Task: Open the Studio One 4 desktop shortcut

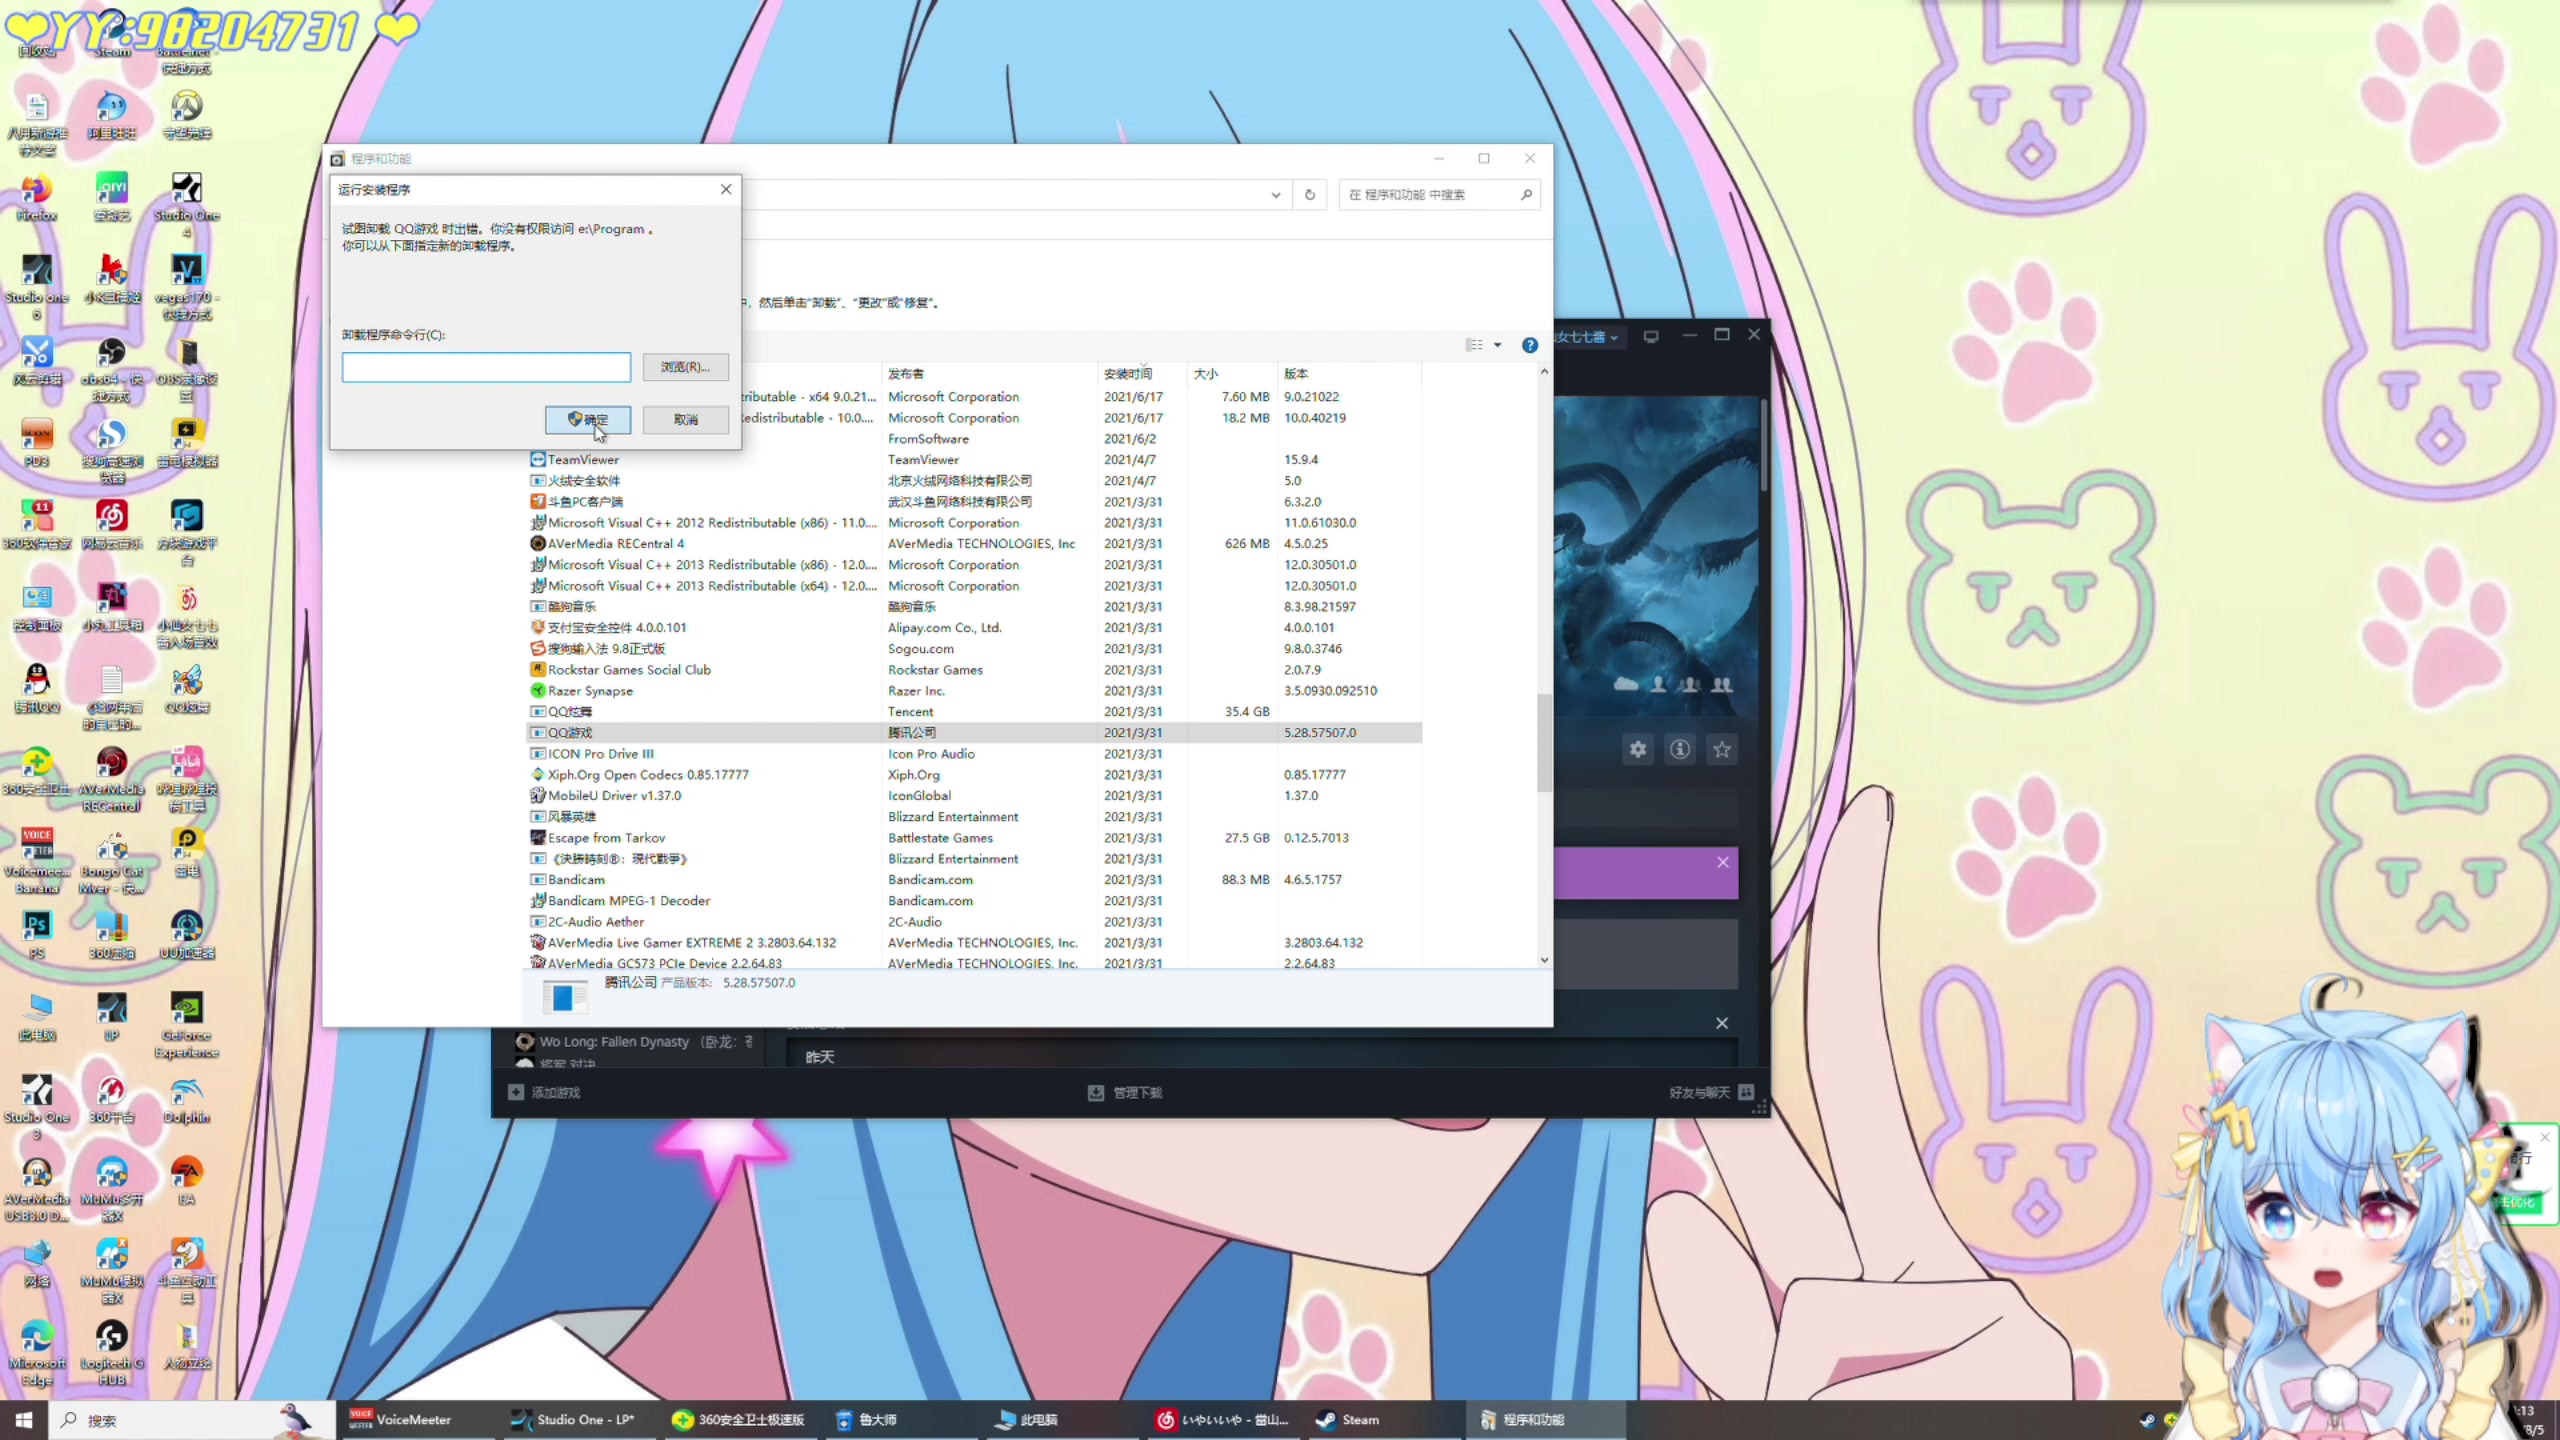Action: (x=187, y=205)
